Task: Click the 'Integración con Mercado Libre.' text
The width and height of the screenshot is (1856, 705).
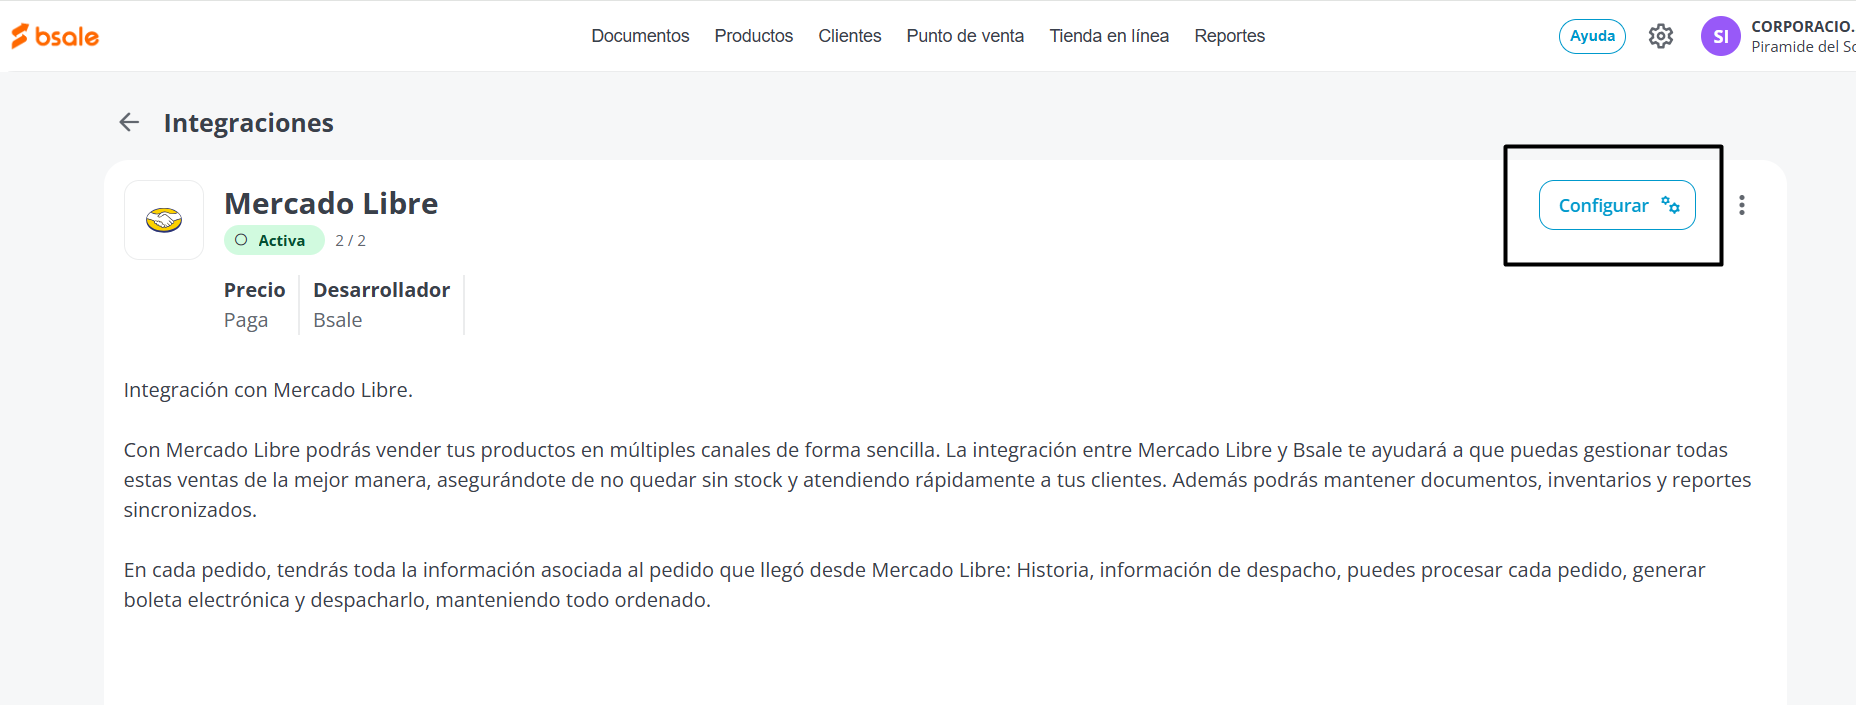Action: [x=268, y=390]
